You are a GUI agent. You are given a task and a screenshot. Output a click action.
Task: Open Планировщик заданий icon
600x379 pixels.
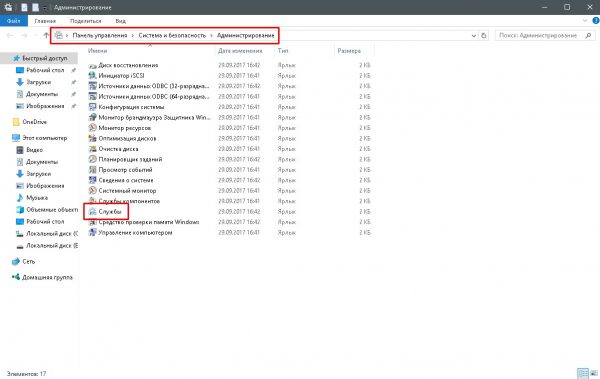[x=93, y=159]
